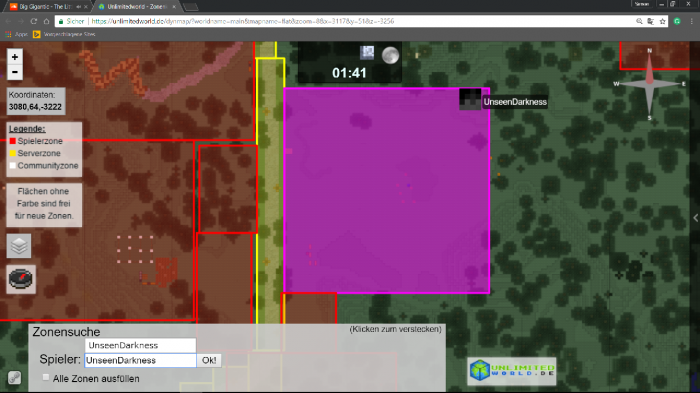This screenshot has width=700, height=393.
Task: Click the Chrome profile name button
Action: 642,4
